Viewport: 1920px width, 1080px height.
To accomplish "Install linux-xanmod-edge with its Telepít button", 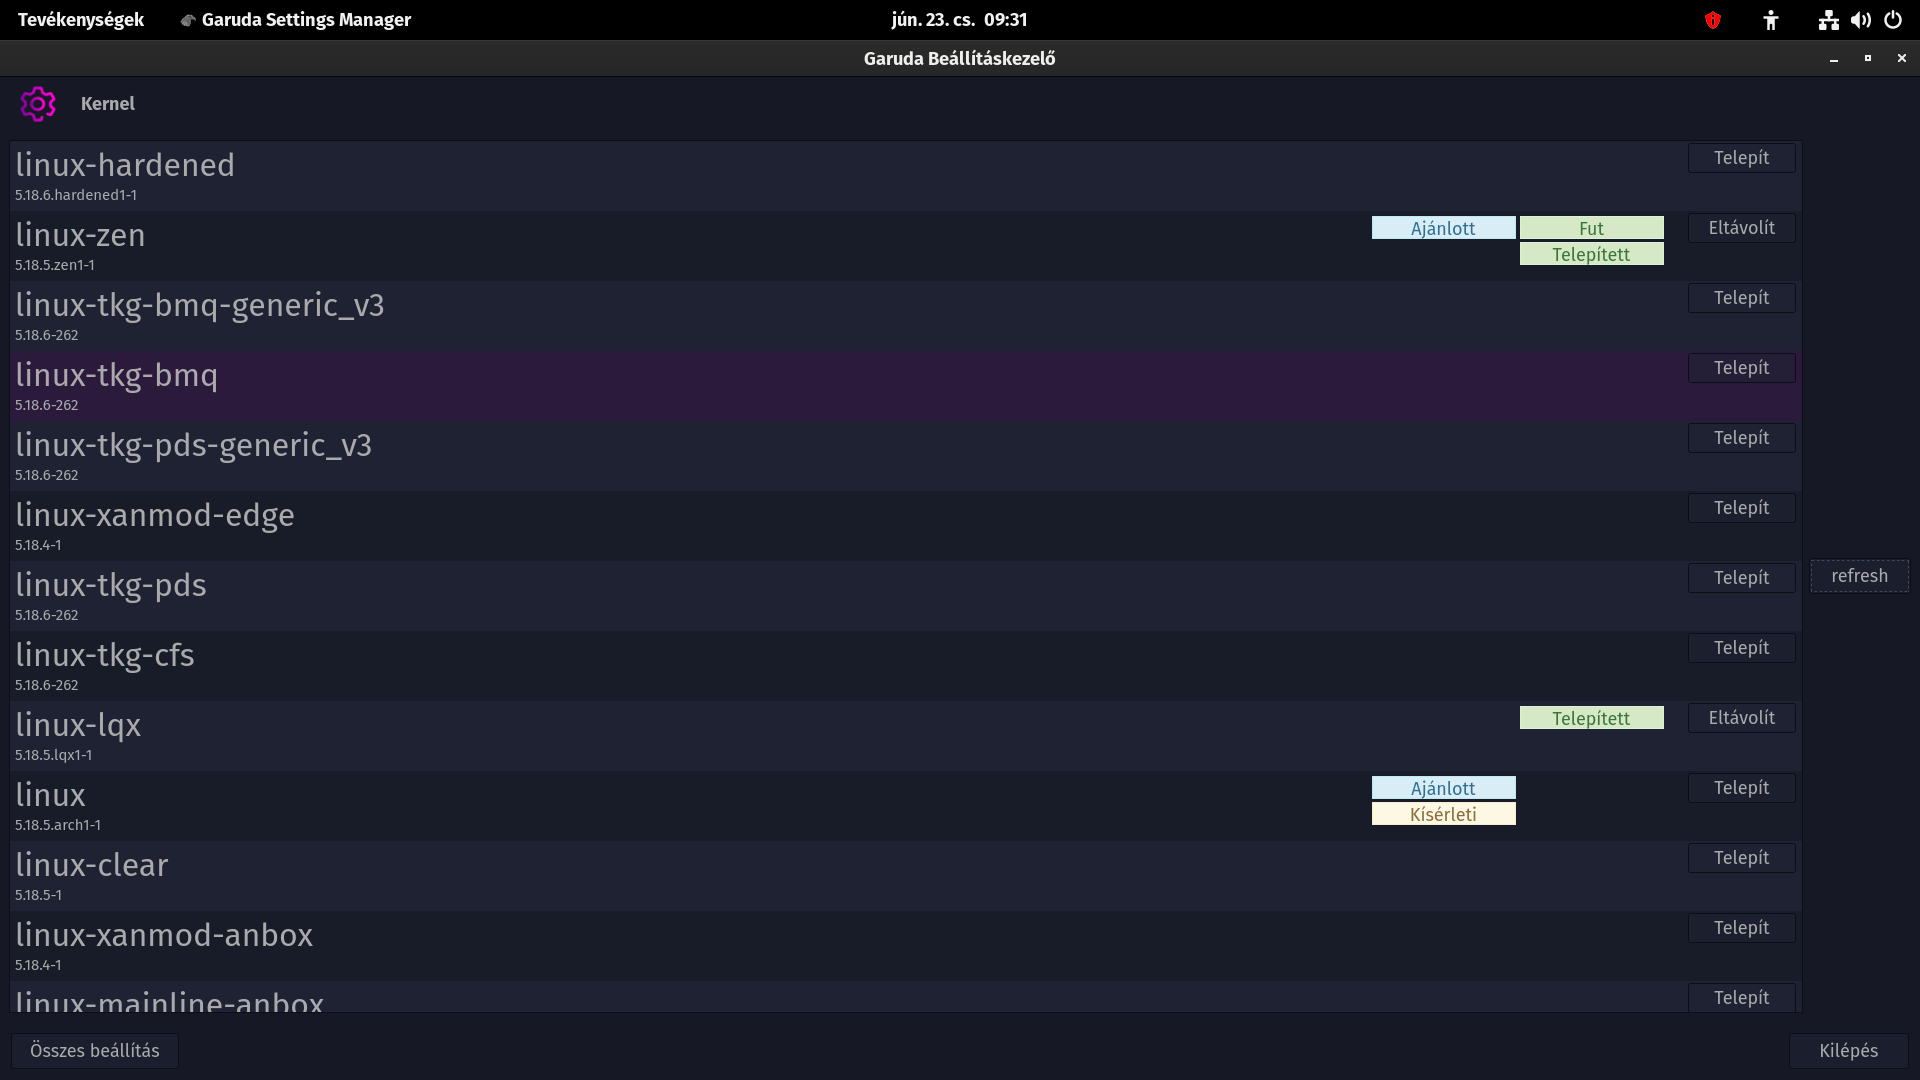I will (x=1741, y=508).
